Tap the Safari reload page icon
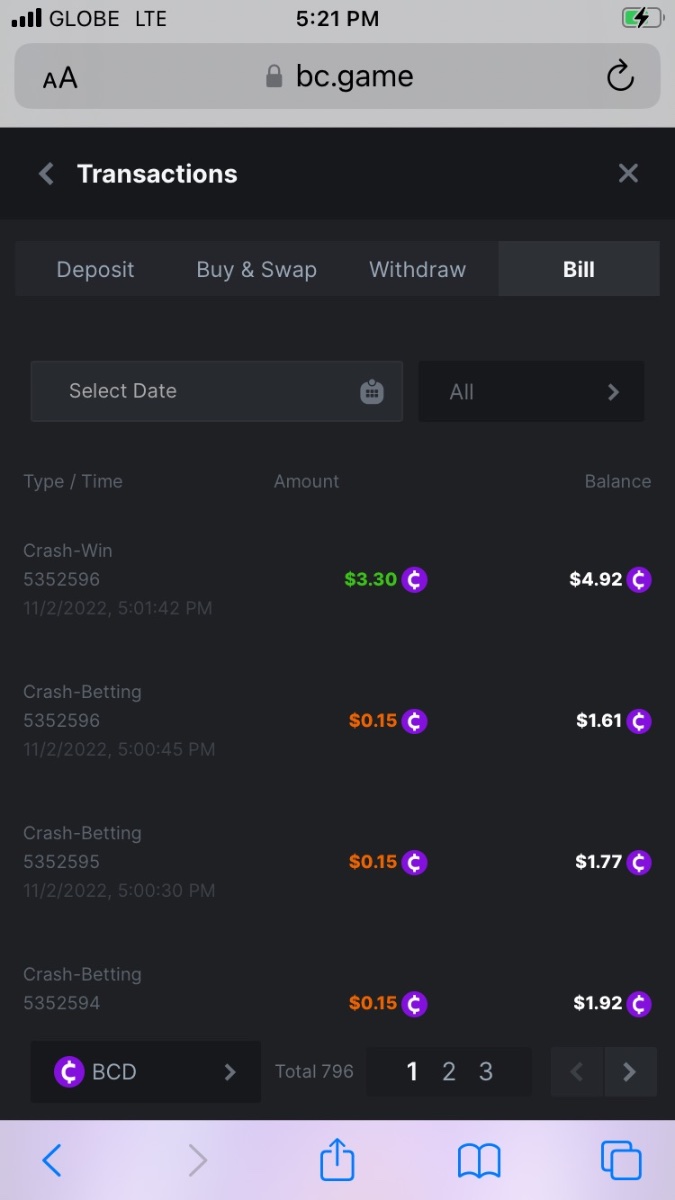 [x=620, y=77]
